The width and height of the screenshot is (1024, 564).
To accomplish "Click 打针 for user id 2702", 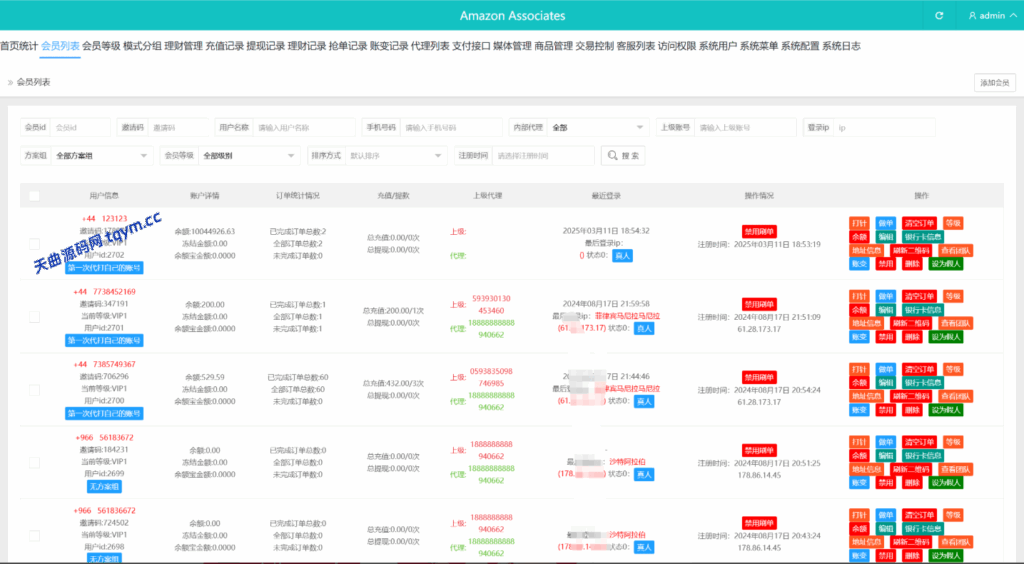I will [x=859, y=223].
